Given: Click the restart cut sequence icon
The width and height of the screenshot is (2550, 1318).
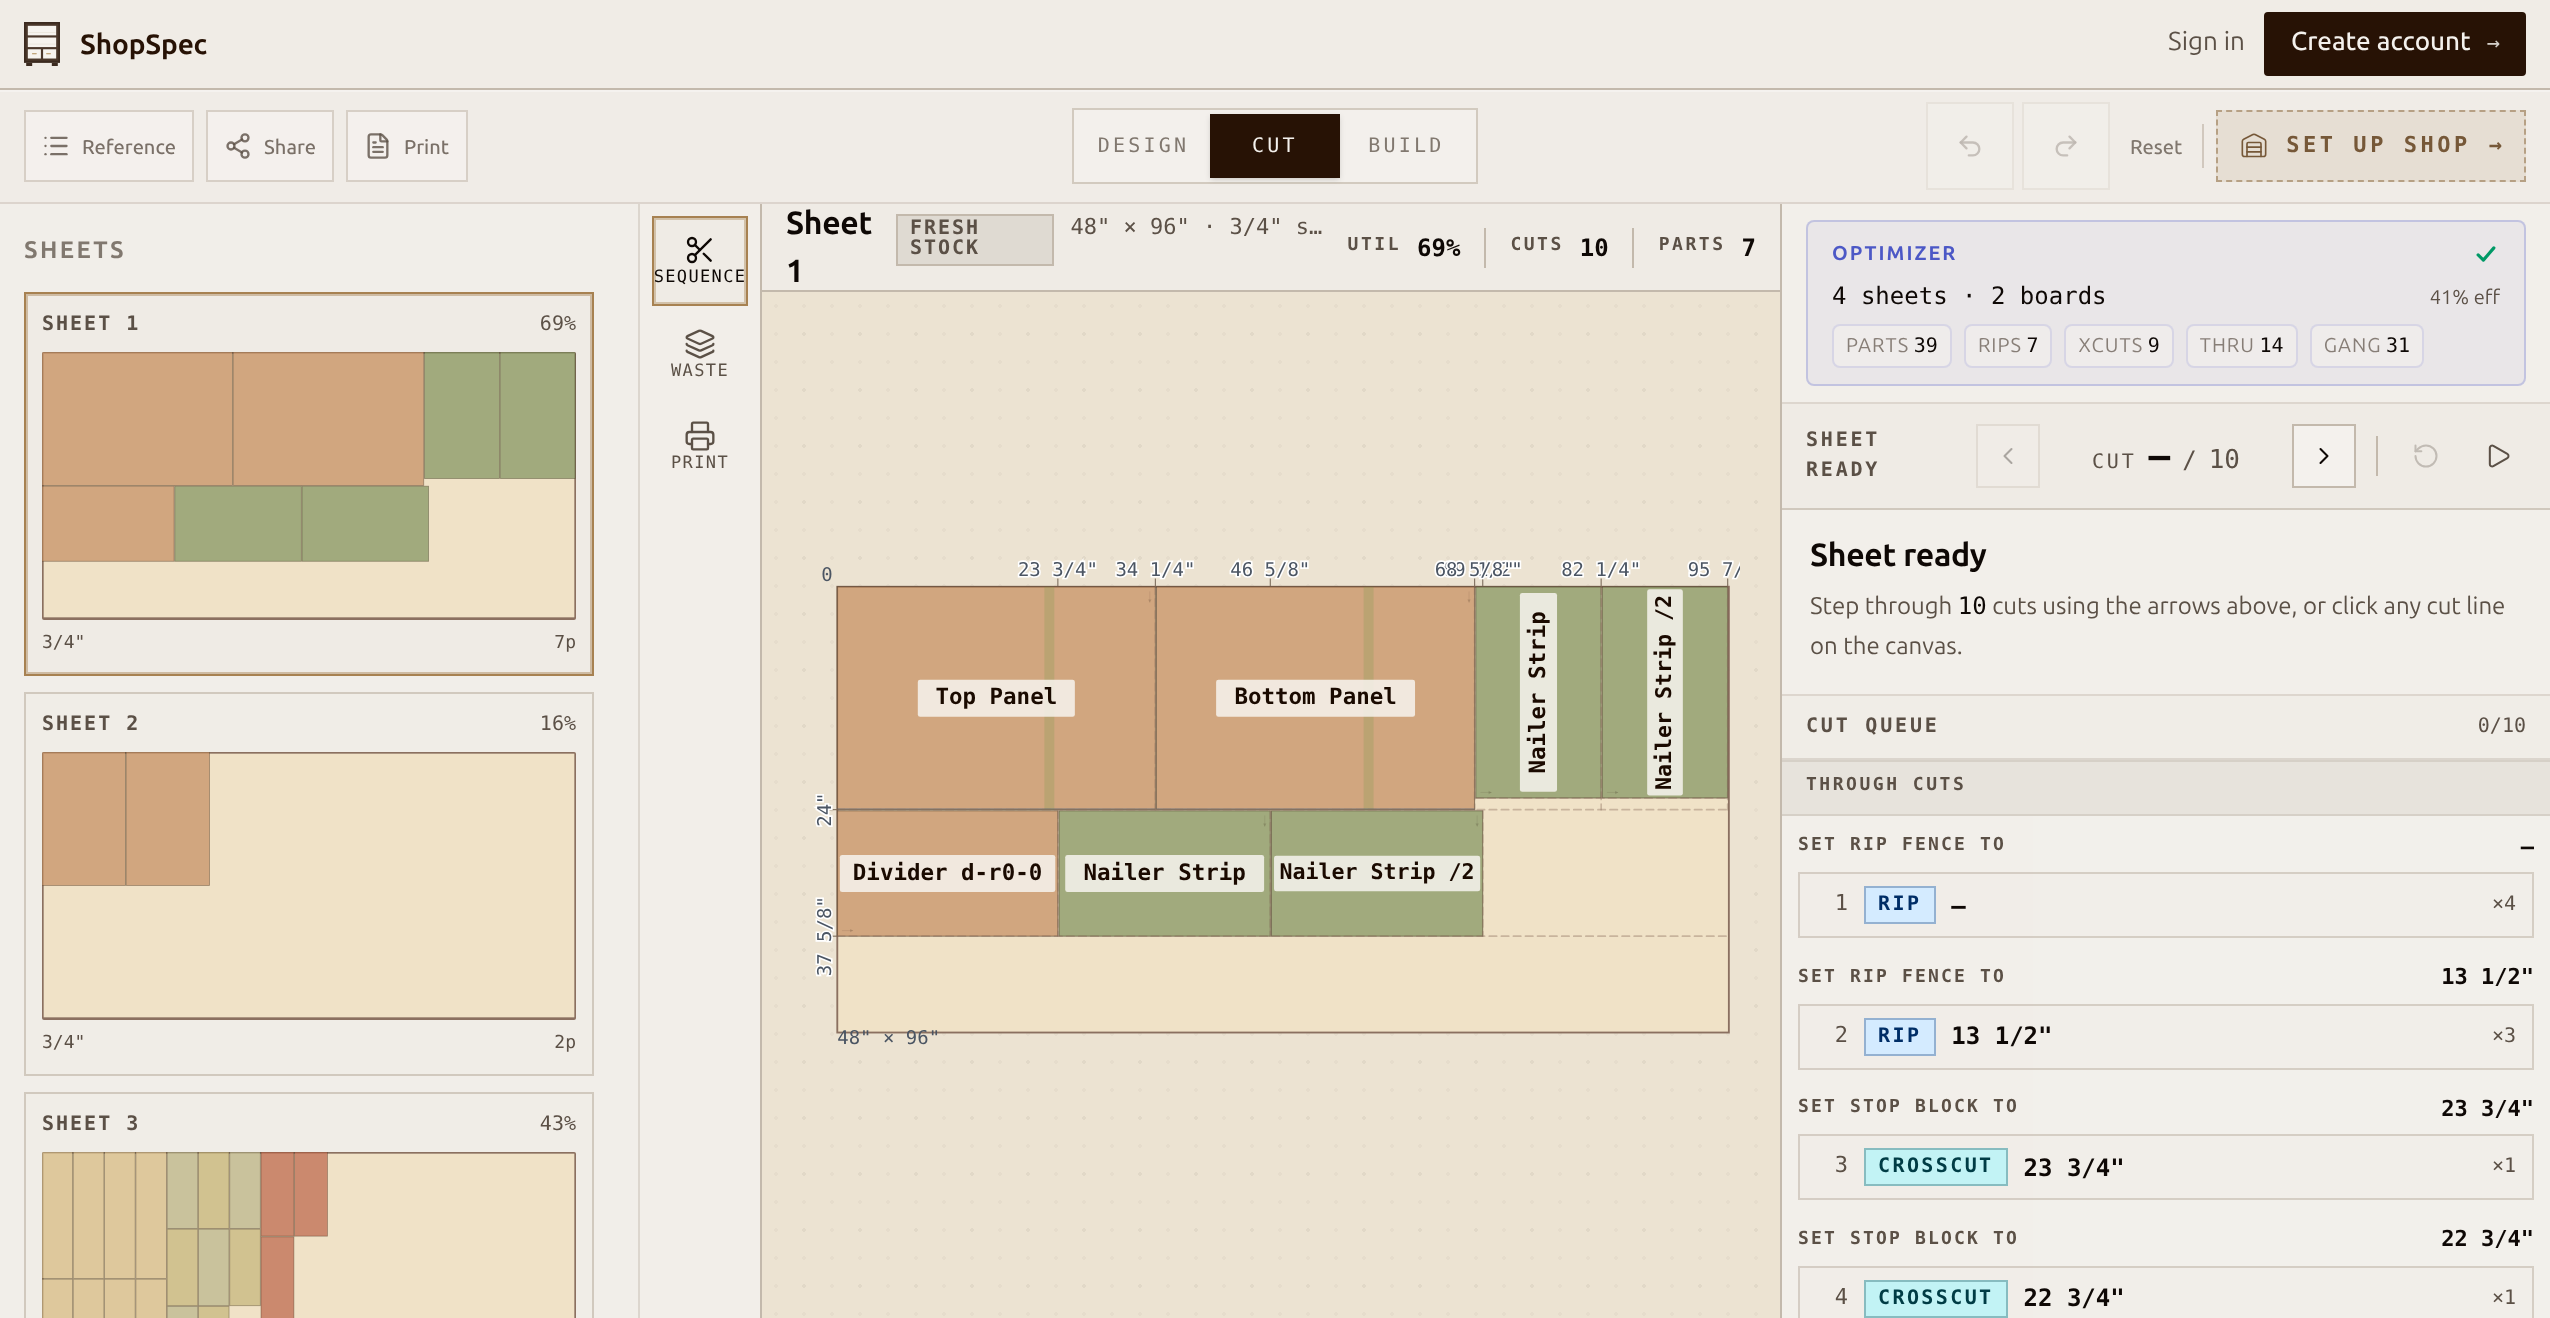Looking at the screenshot, I should (2426, 456).
